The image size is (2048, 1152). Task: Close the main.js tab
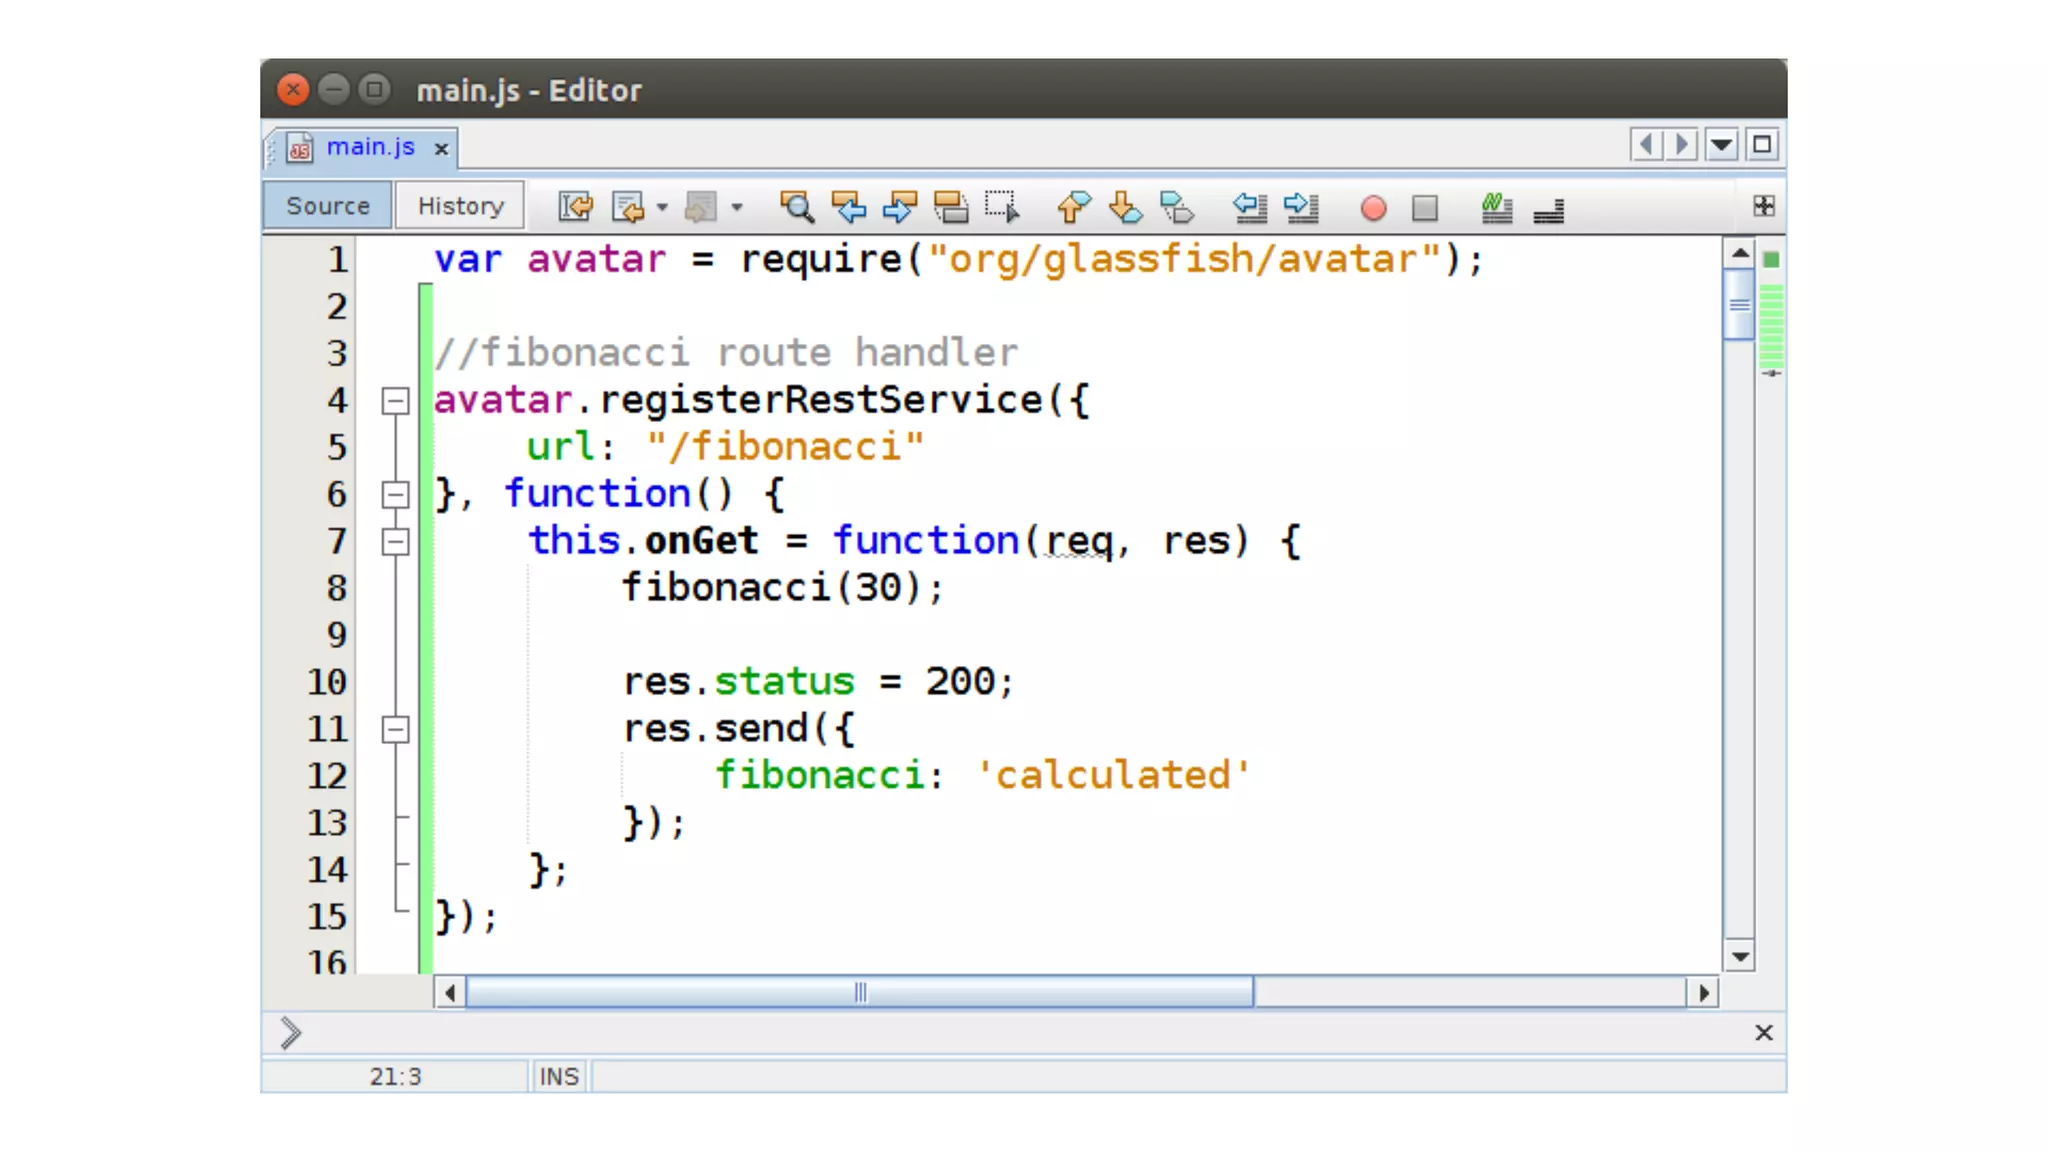click(x=441, y=149)
